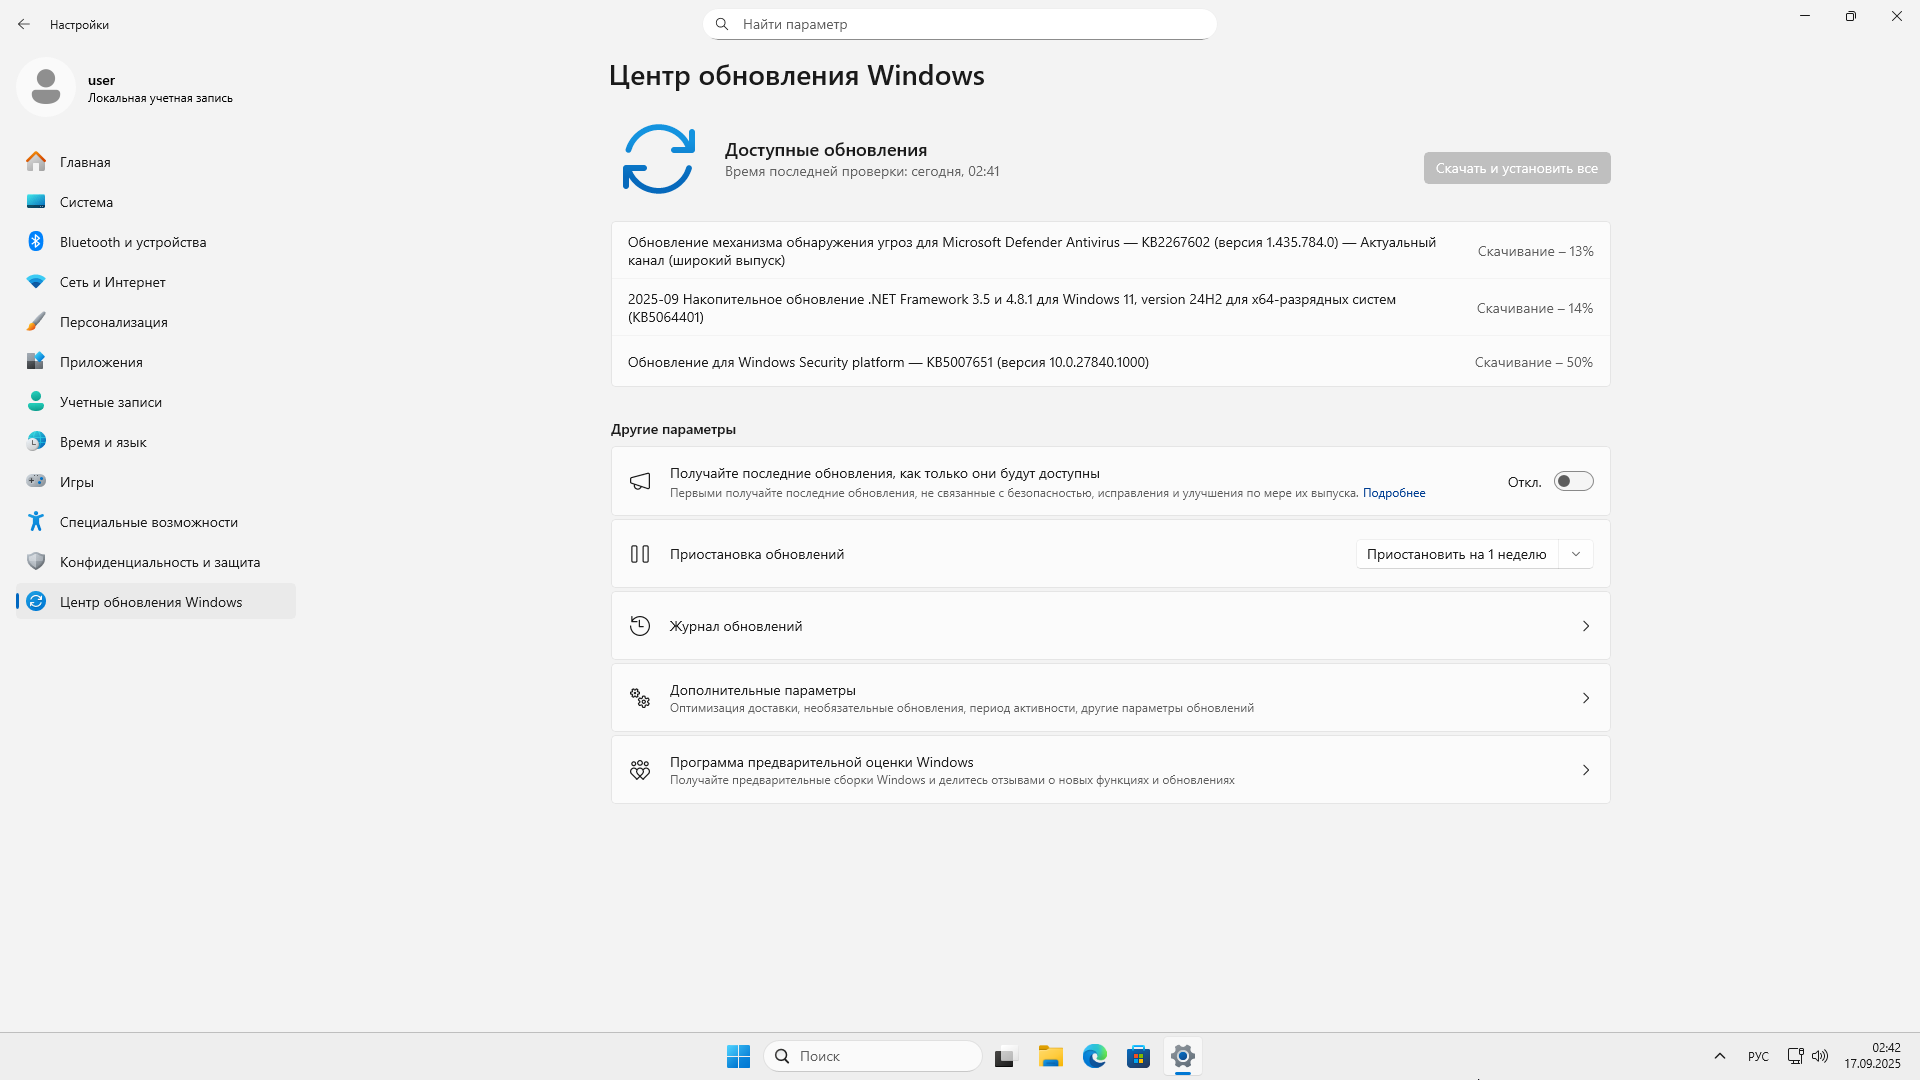The width and height of the screenshot is (1920, 1080).
Task: Click the Bluetooth icon in sidebar
Action: click(36, 241)
